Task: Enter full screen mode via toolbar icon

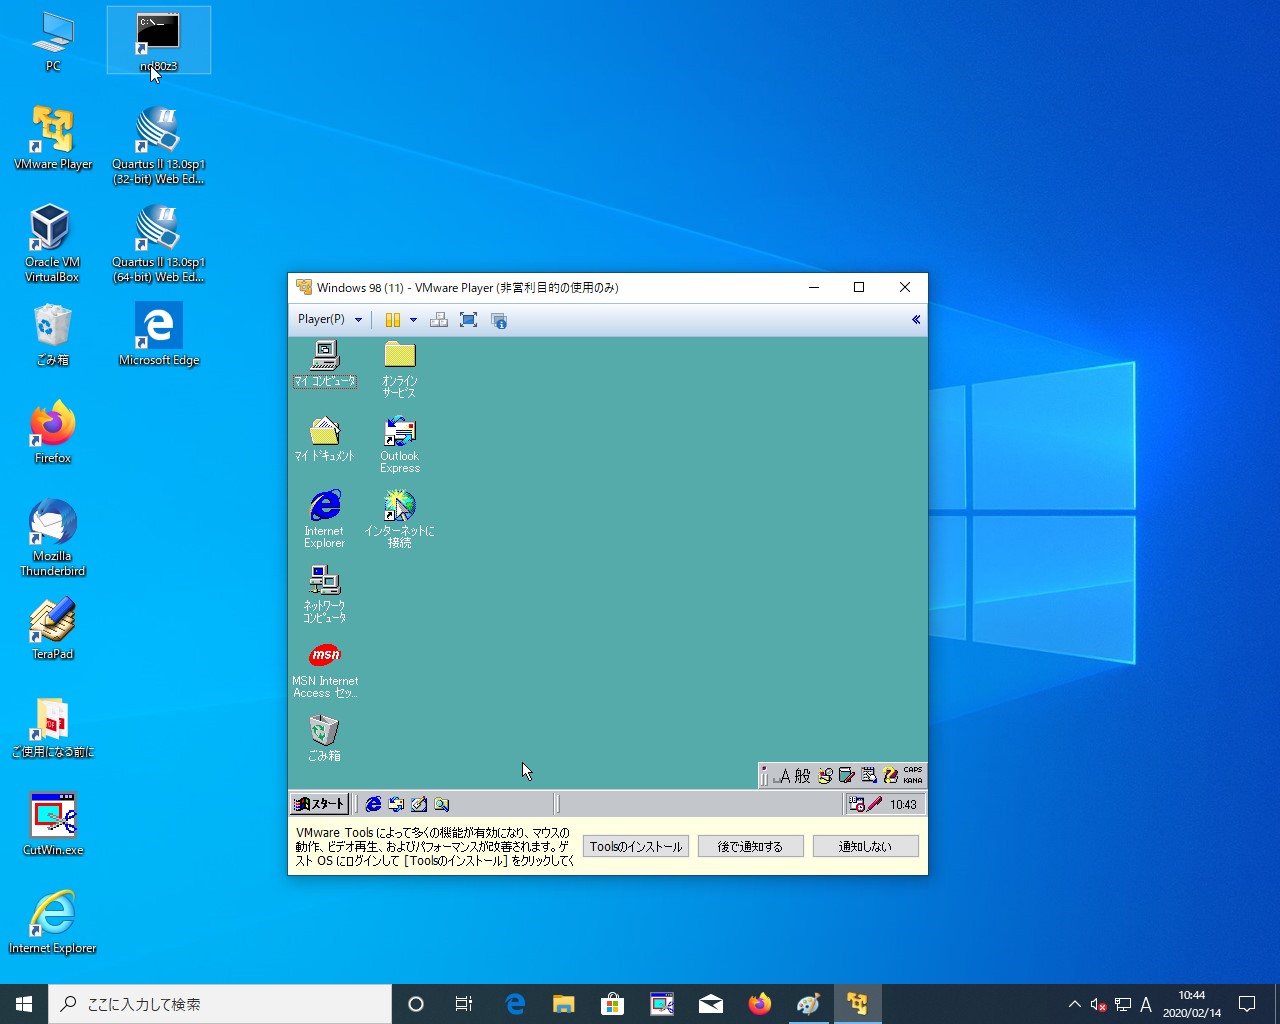Action: [x=468, y=320]
